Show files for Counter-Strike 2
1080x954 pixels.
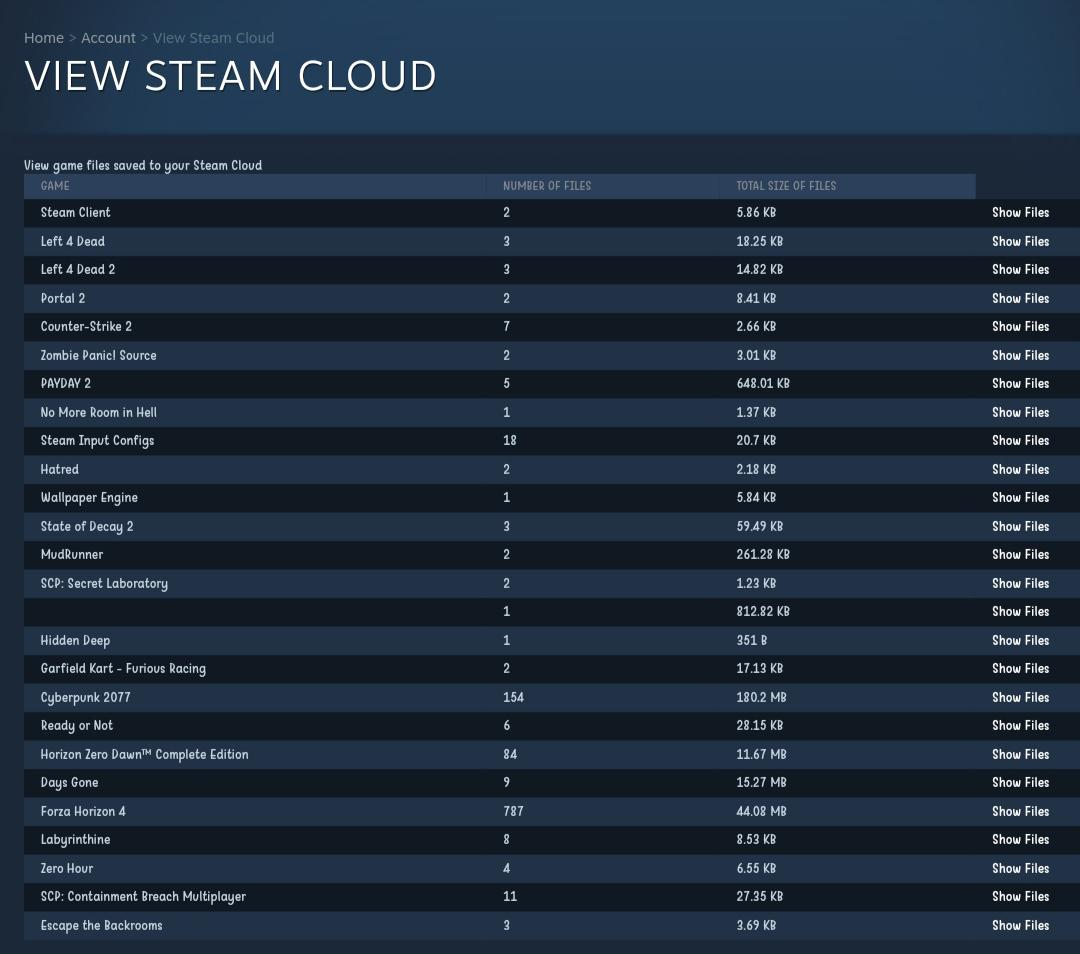[x=1020, y=327]
